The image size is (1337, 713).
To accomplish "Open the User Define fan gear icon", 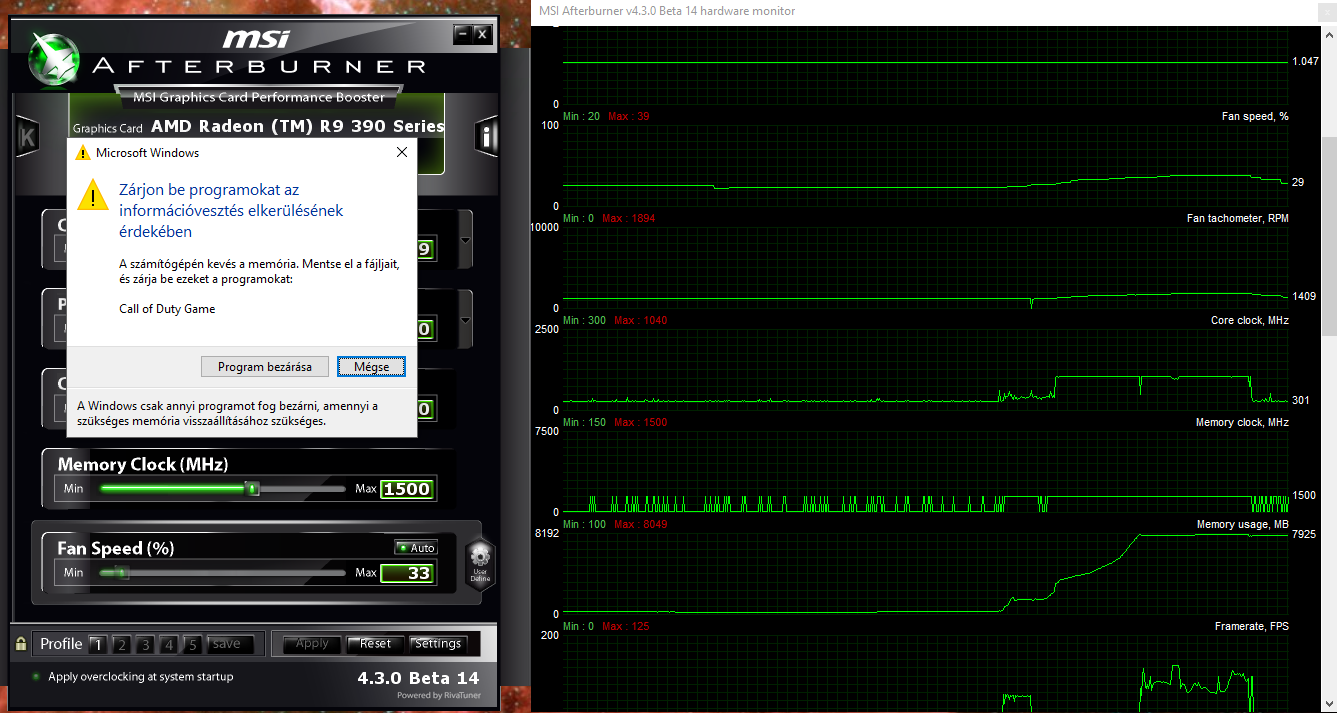I will coord(480,563).
